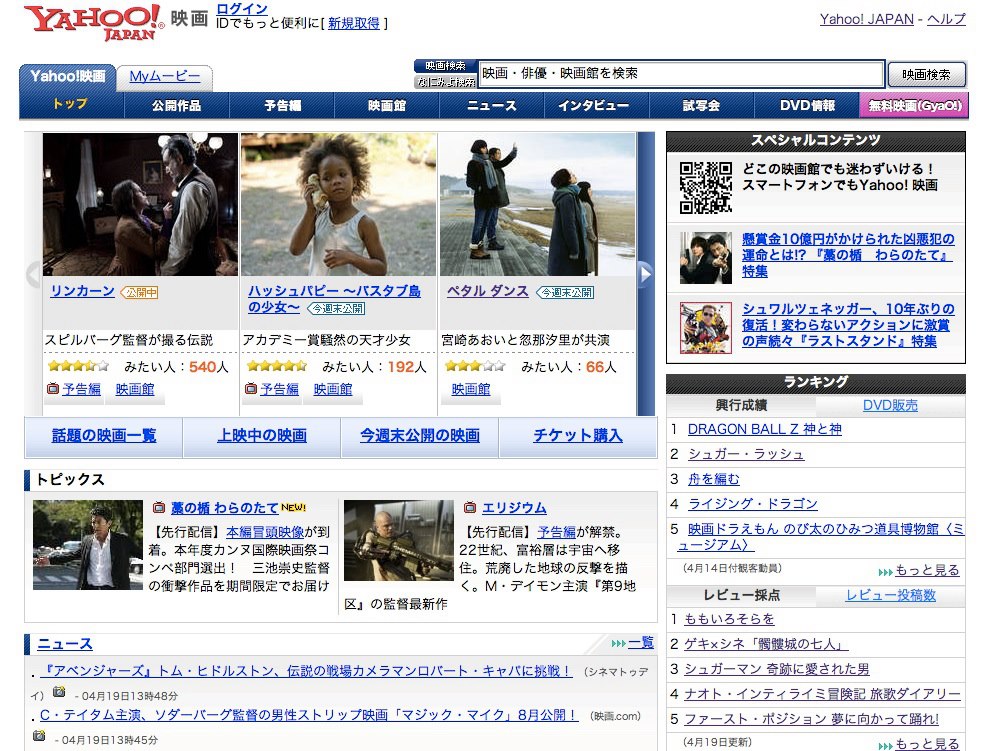
Task: Click トップ in navigation bar
Action: point(71,104)
